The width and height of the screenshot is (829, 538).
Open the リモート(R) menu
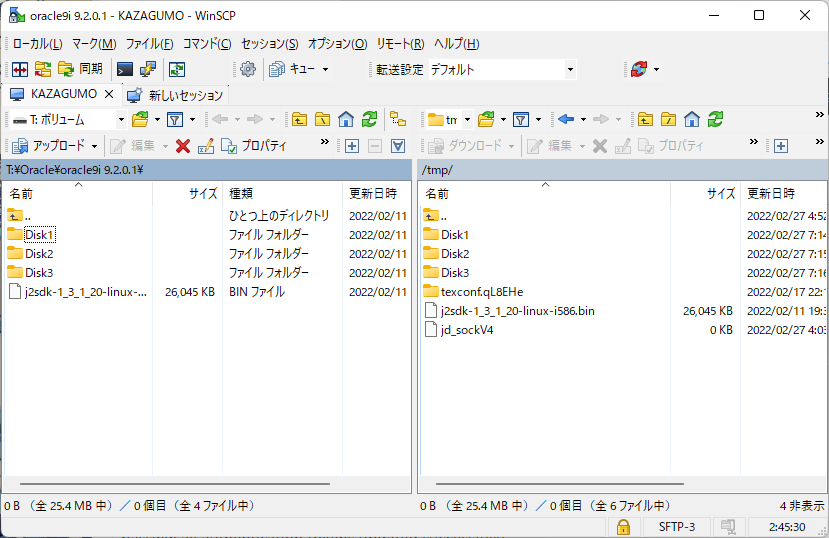tap(400, 44)
